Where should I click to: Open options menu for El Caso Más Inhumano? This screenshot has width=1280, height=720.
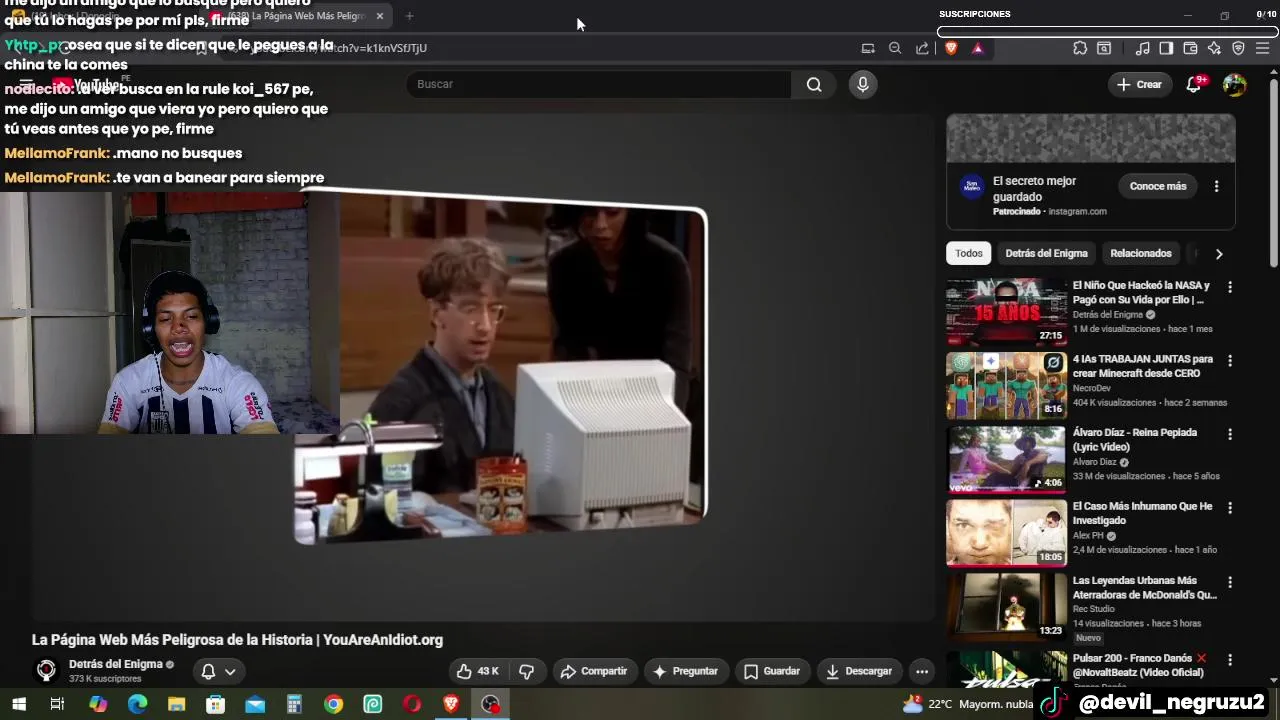(x=1230, y=508)
